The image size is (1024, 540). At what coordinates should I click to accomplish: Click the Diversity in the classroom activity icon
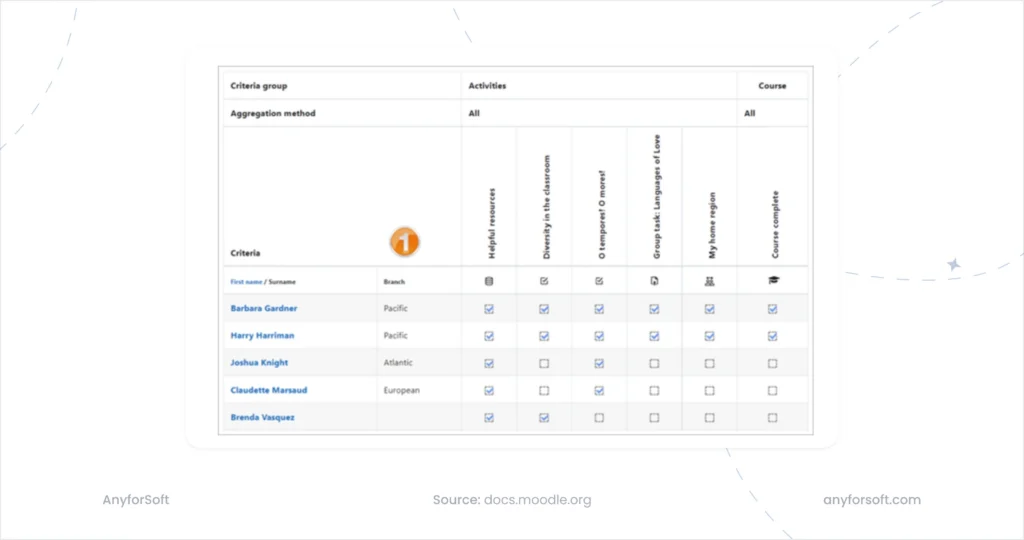pos(544,282)
